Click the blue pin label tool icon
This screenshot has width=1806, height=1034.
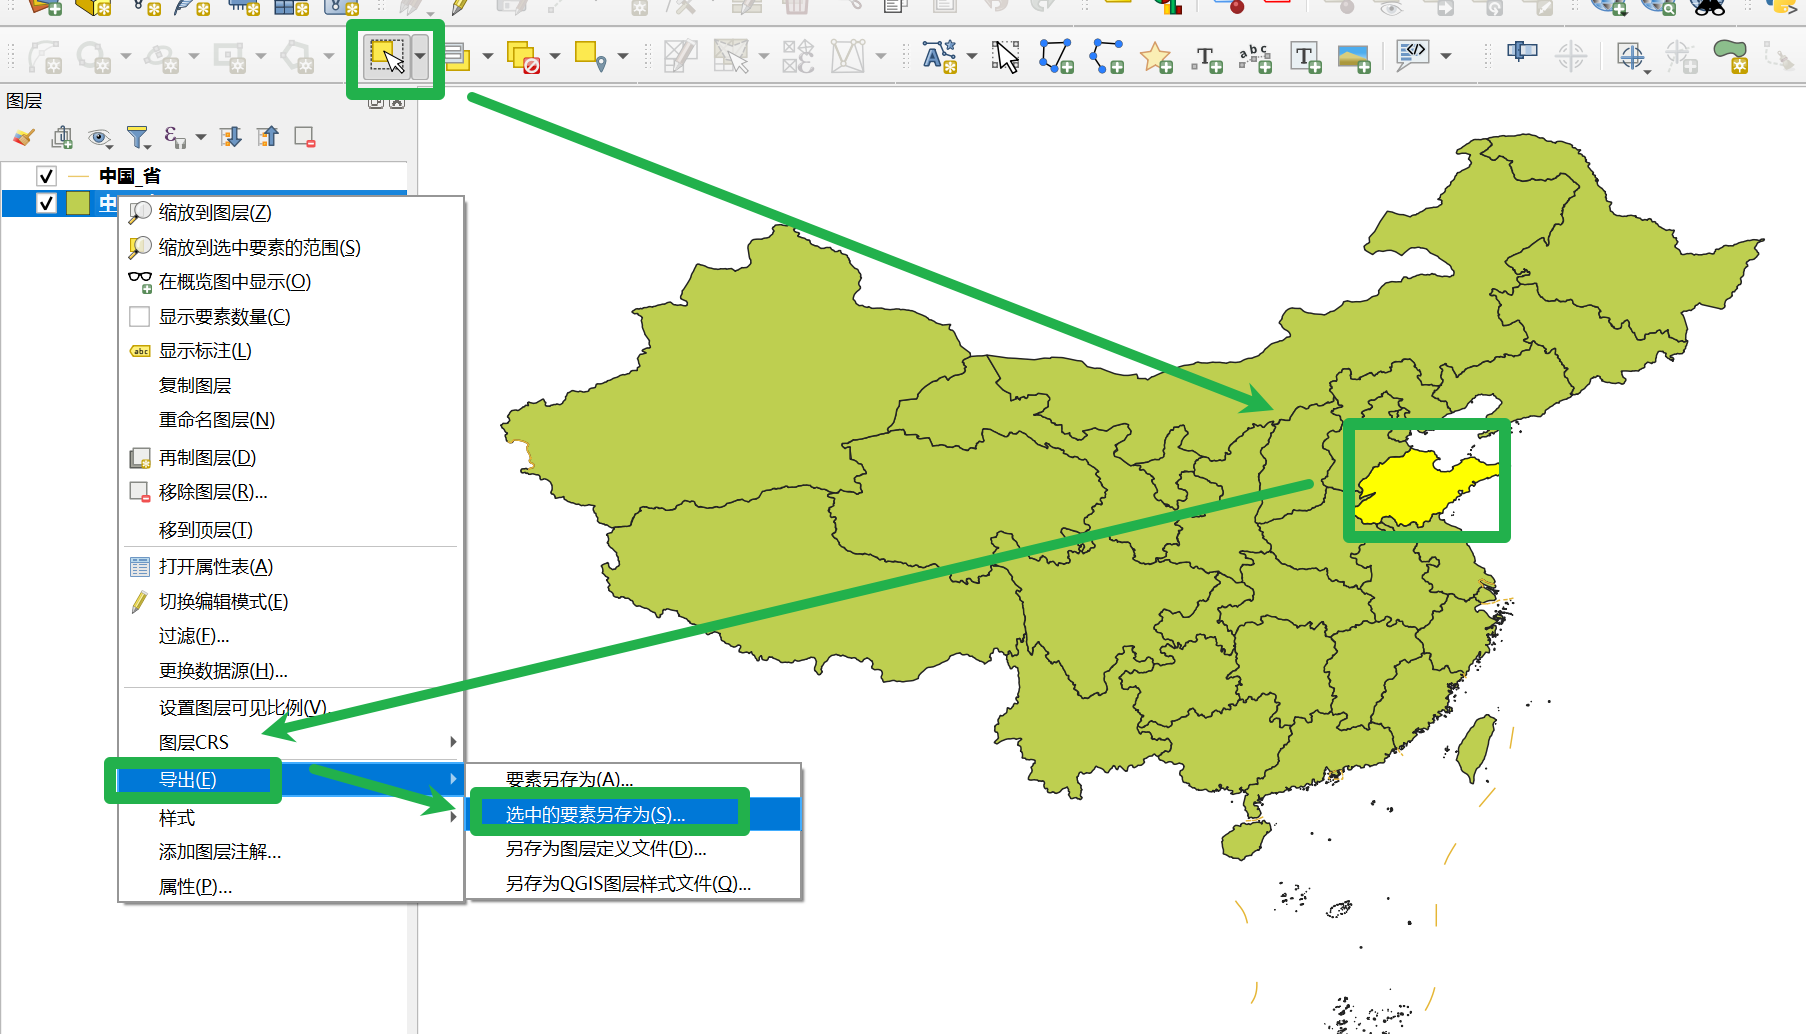(x=1522, y=51)
